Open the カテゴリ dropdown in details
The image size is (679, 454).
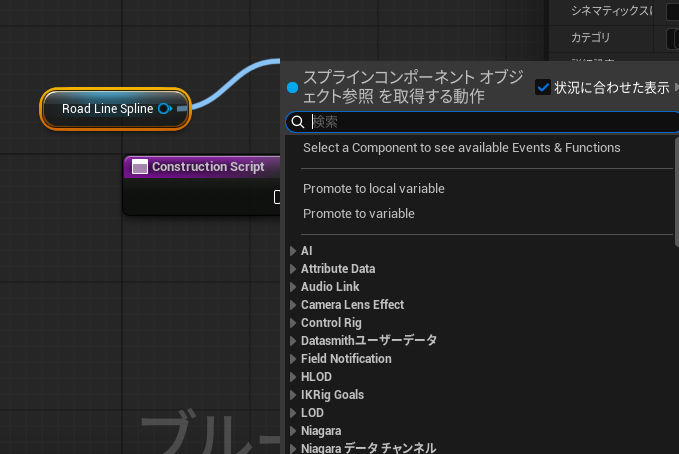coord(672,38)
